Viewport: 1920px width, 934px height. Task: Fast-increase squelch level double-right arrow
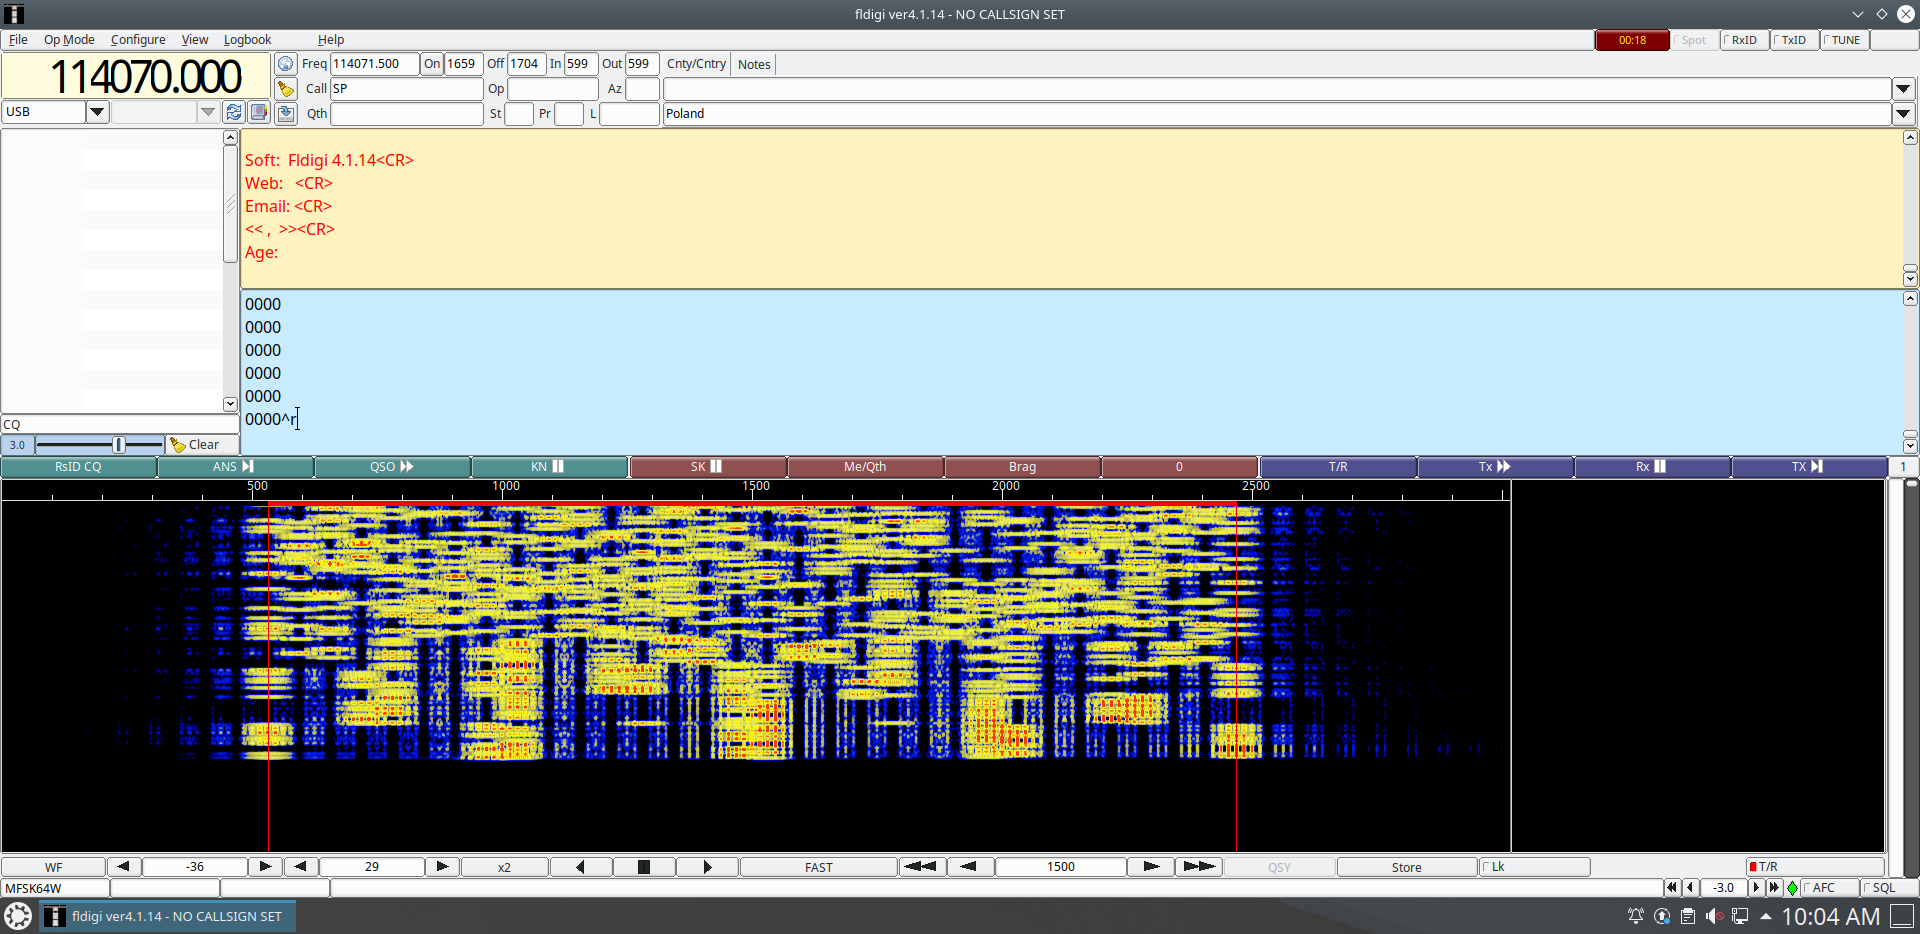tap(1774, 888)
